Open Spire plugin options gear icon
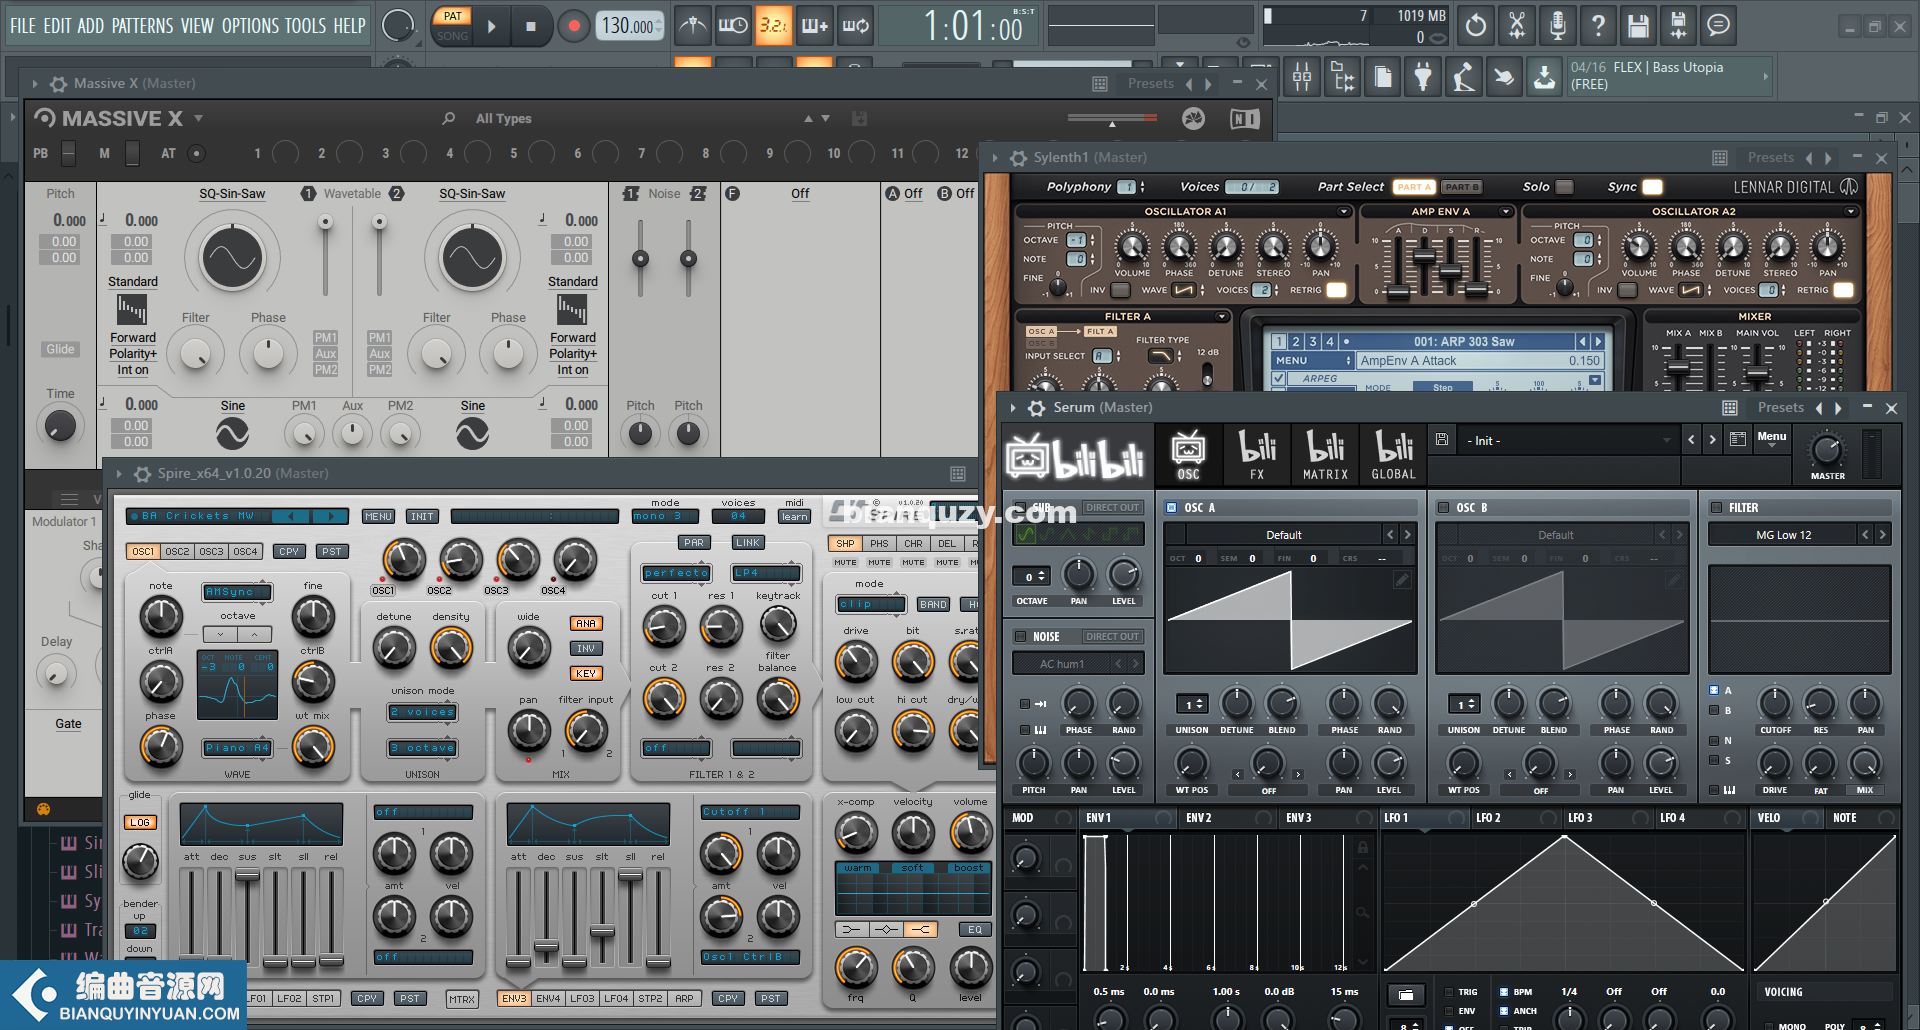 [x=143, y=474]
